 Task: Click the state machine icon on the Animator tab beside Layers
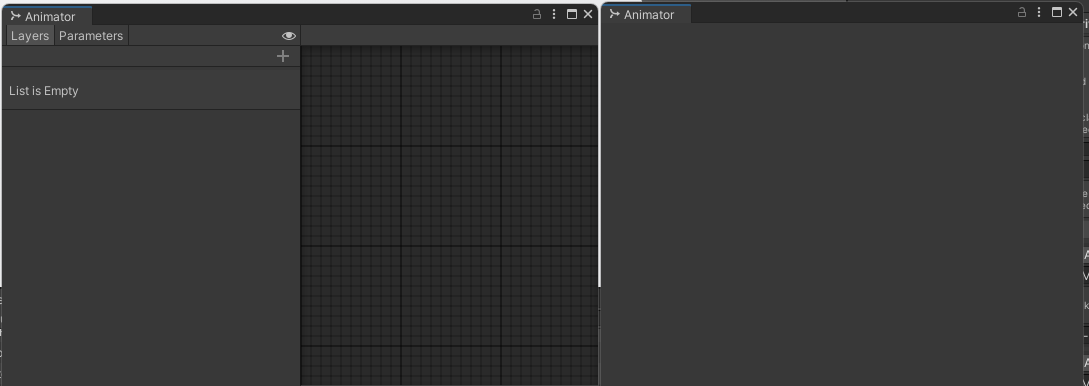click(16, 16)
